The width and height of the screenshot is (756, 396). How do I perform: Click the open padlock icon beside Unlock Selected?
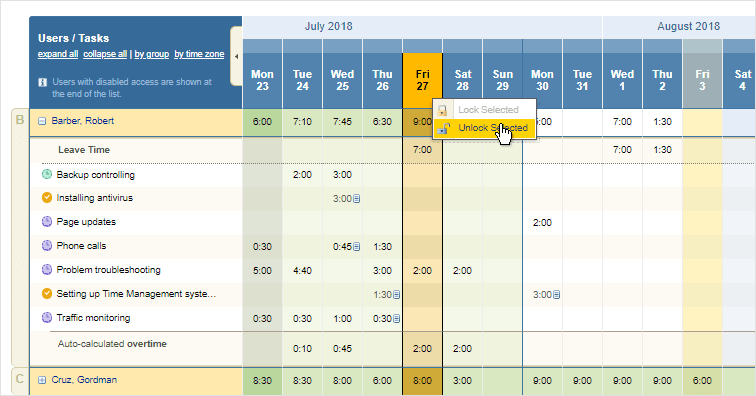click(x=444, y=128)
